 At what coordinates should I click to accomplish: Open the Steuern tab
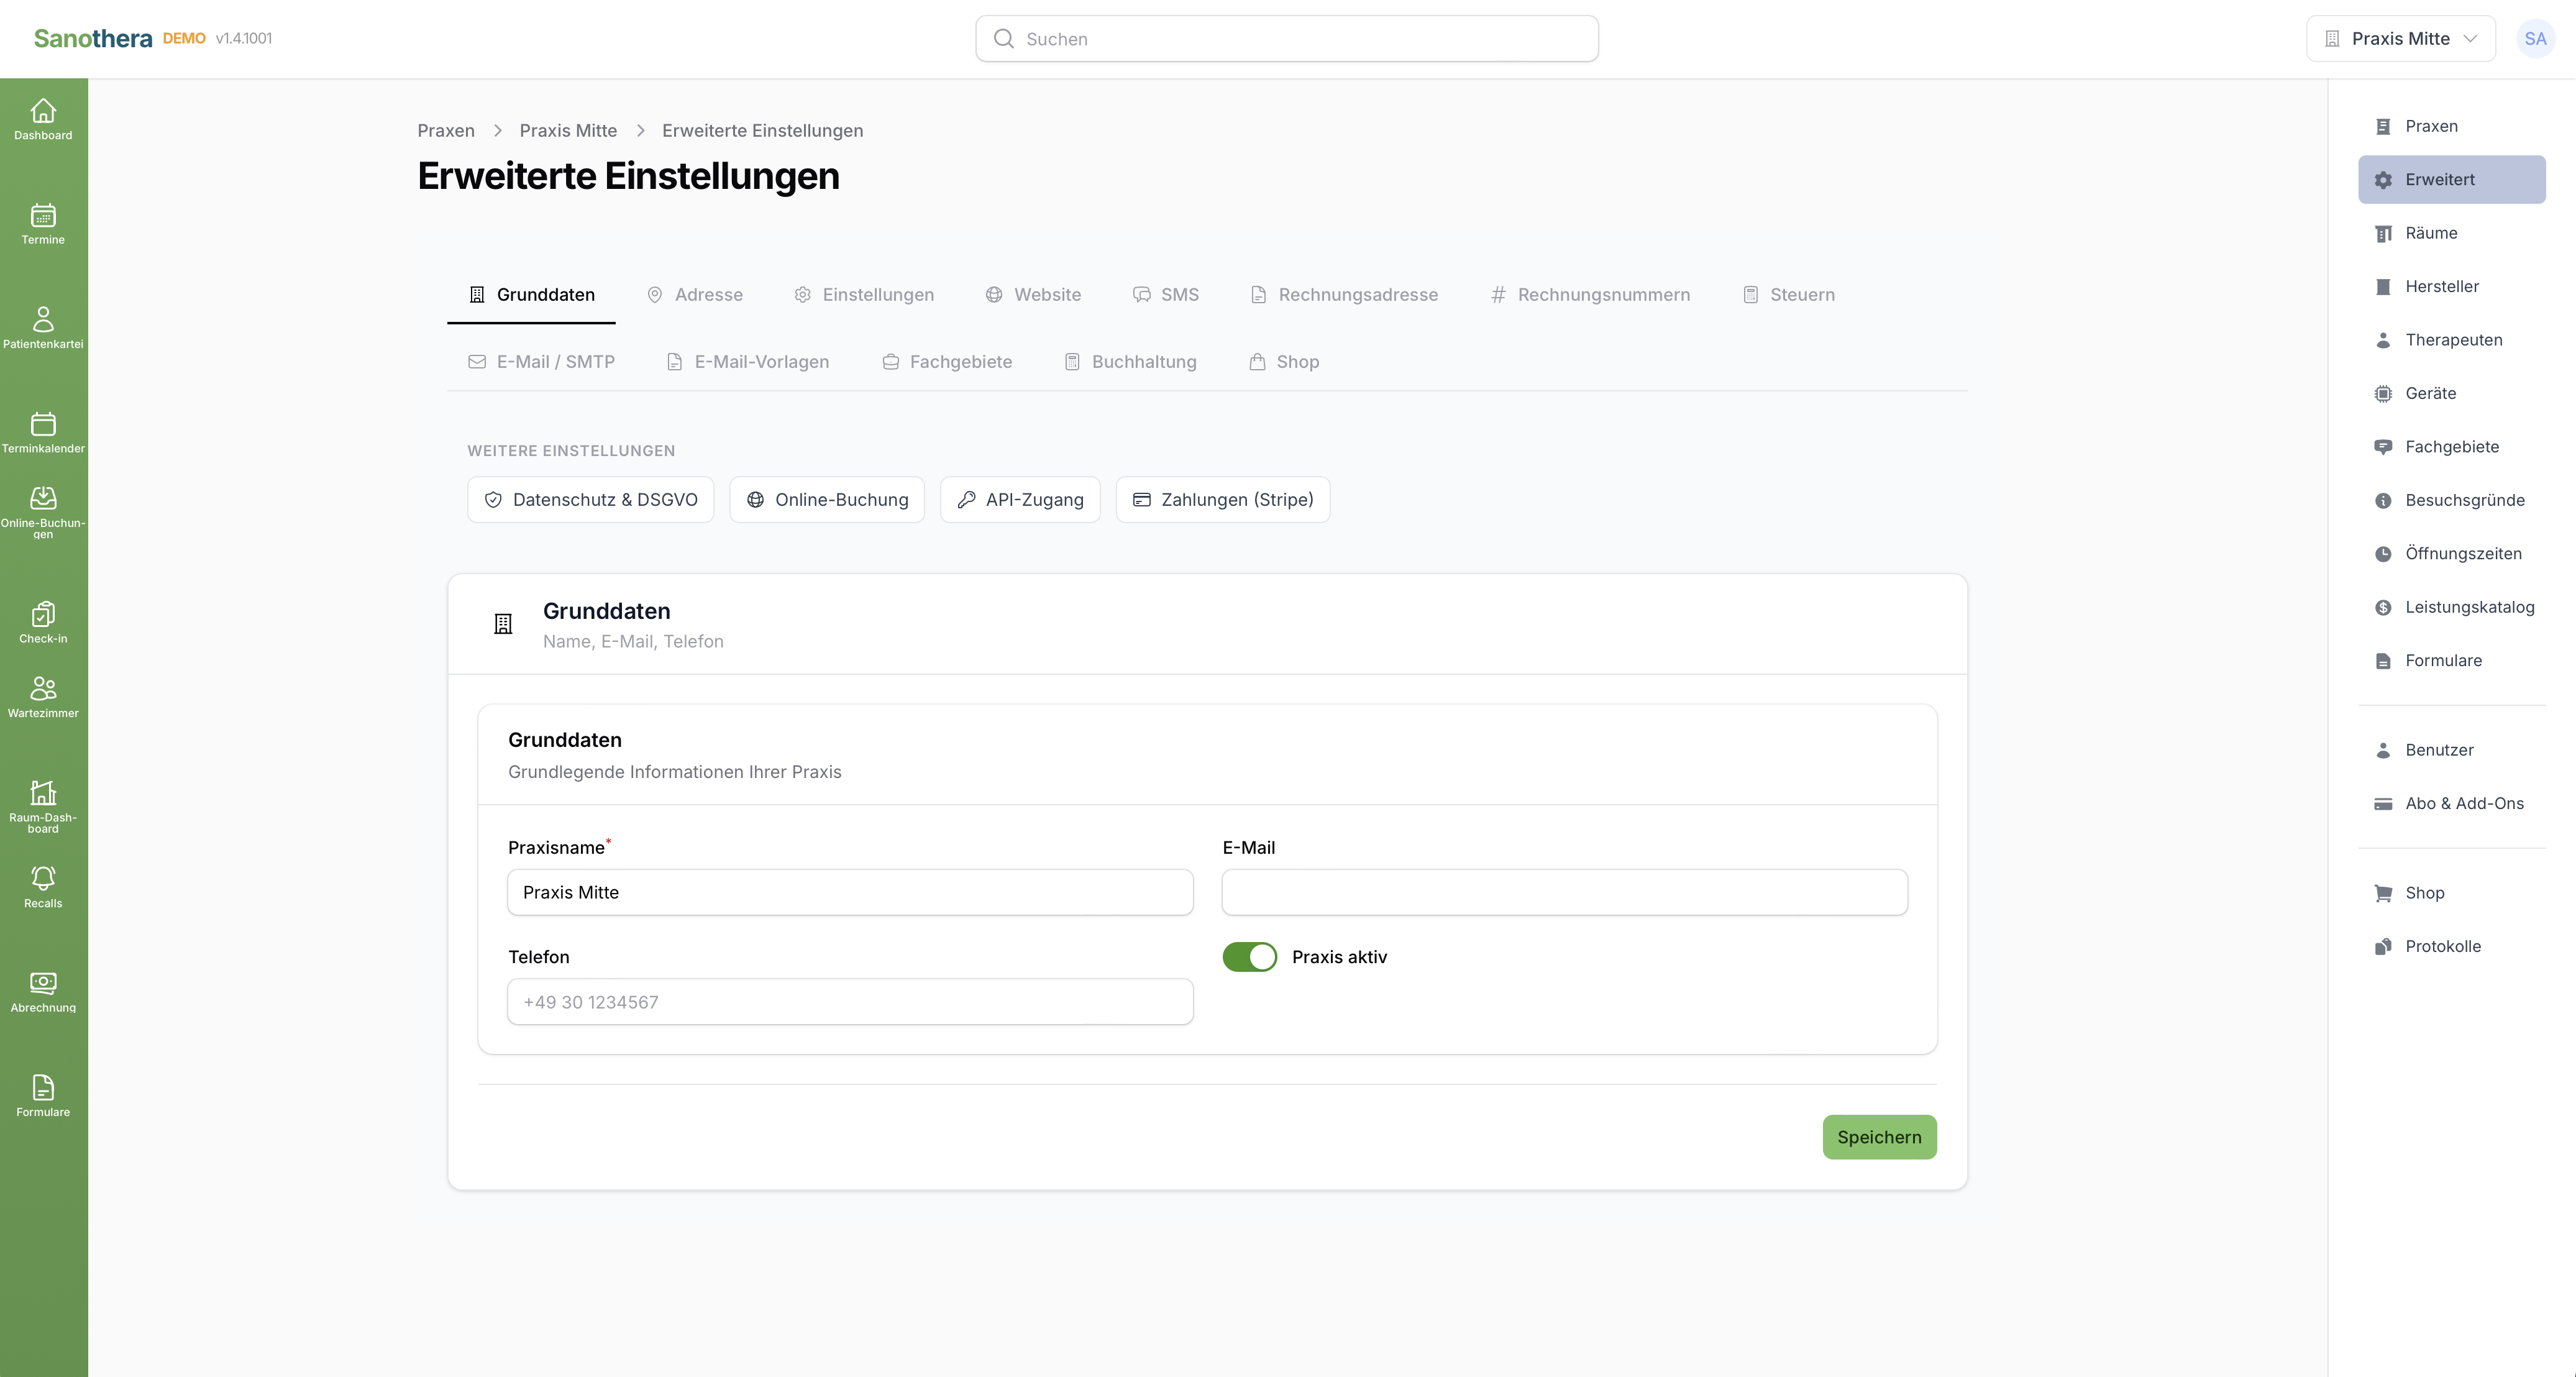pos(1788,295)
